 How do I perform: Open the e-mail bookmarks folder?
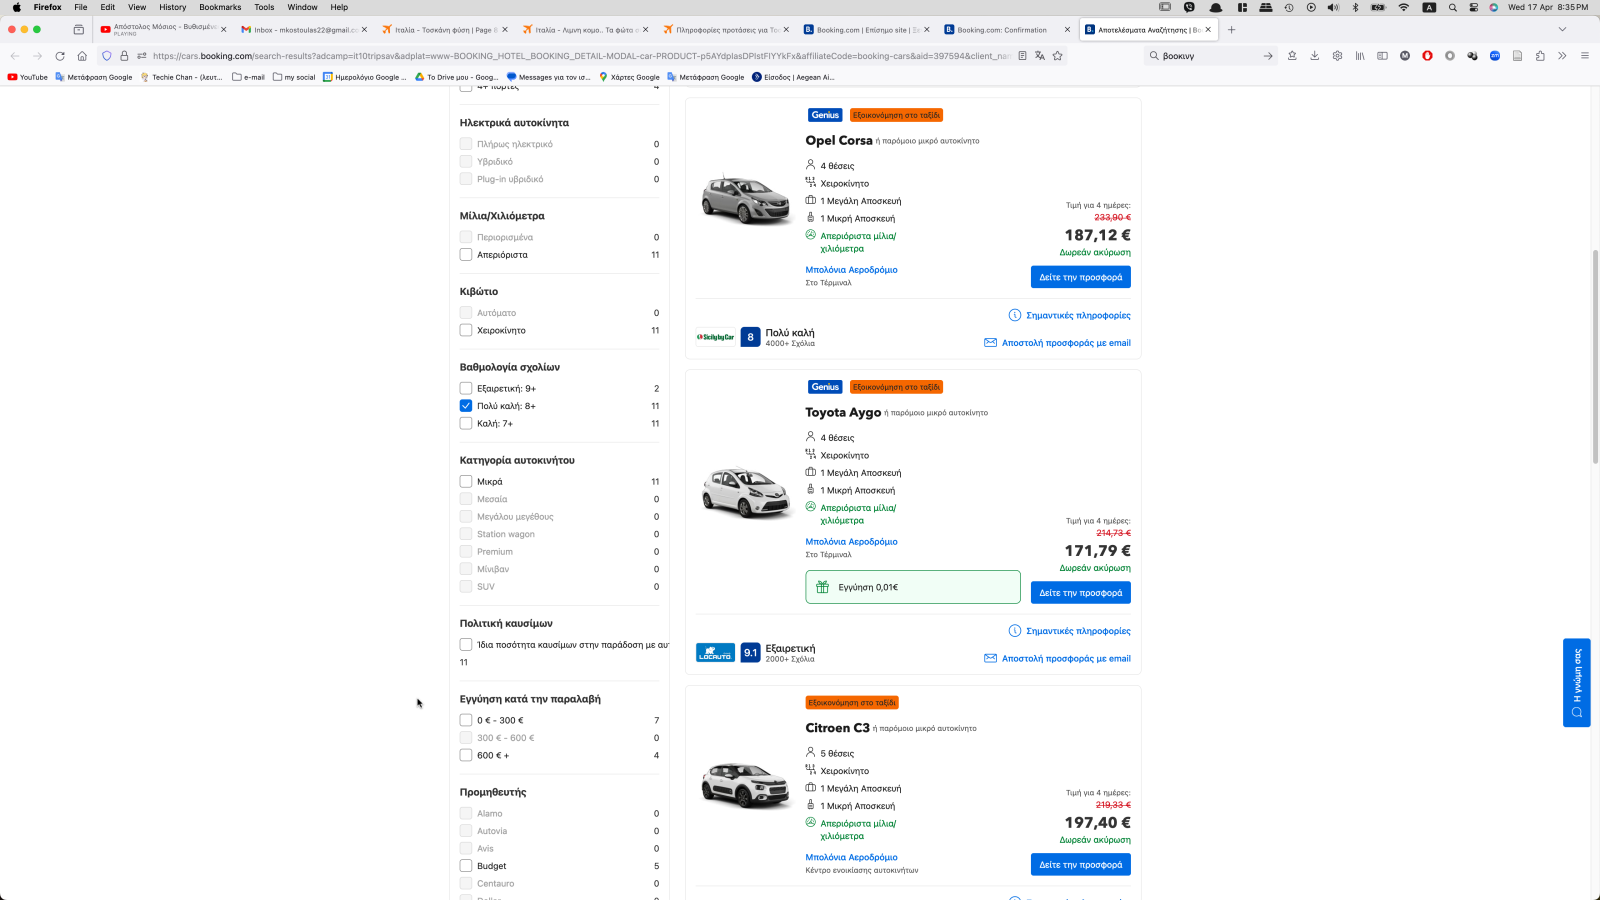[248, 77]
